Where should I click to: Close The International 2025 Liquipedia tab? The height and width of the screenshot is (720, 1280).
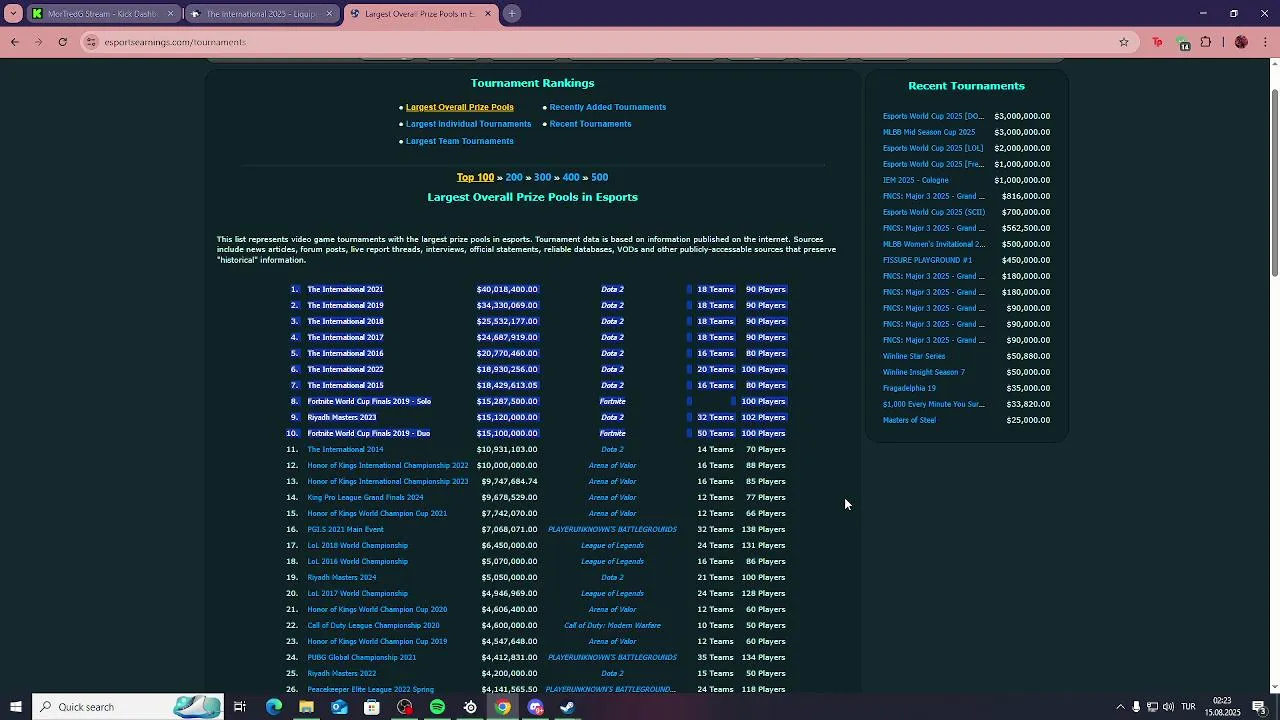coord(329,14)
